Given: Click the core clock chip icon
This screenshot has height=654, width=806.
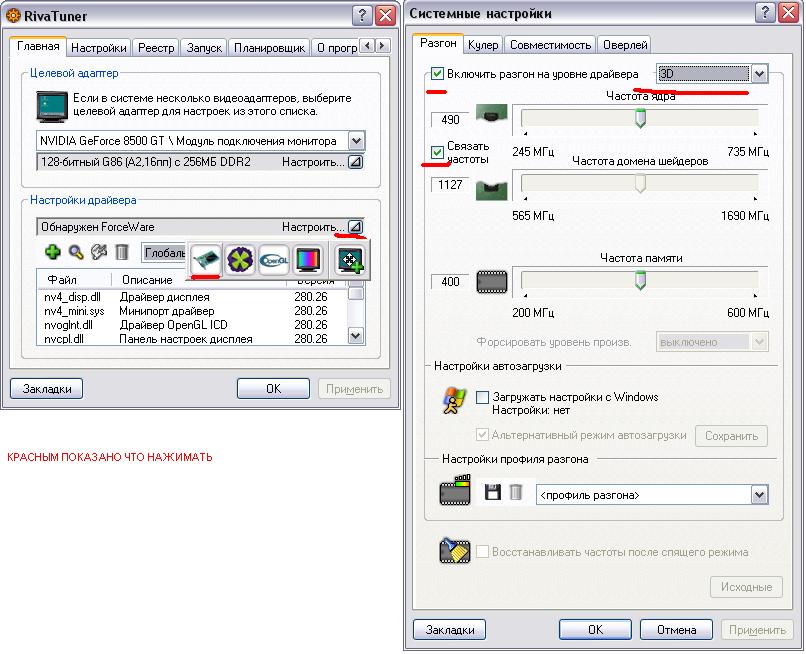Looking at the screenshot, I should 491,113.
